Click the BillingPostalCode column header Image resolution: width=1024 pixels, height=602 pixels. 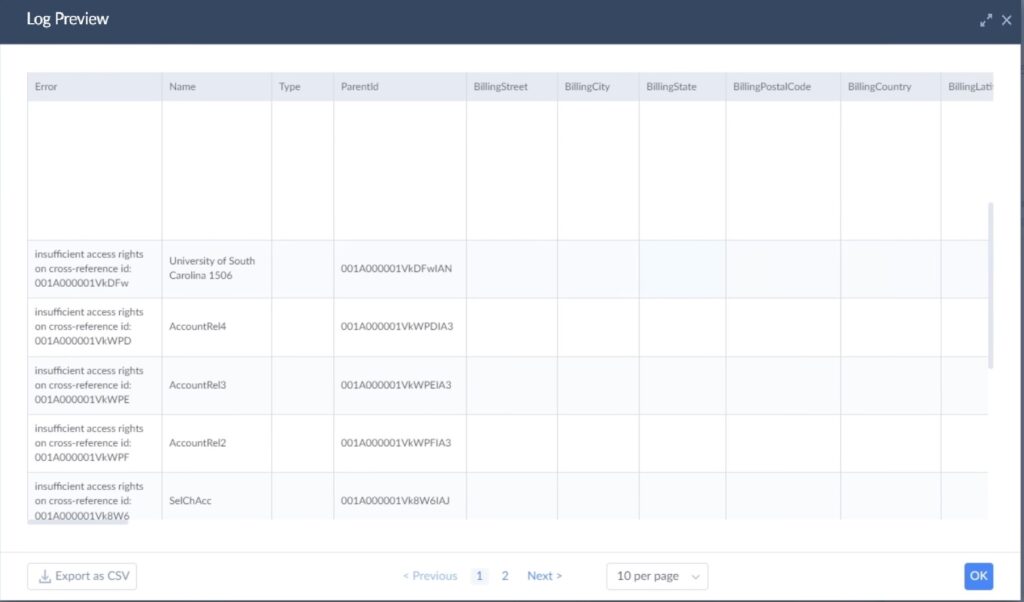(783, 87)
